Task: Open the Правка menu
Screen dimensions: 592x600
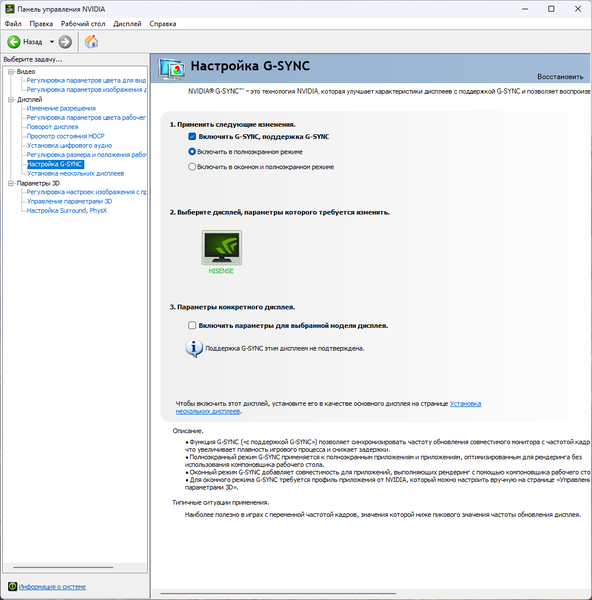Action: pos(41,24)
